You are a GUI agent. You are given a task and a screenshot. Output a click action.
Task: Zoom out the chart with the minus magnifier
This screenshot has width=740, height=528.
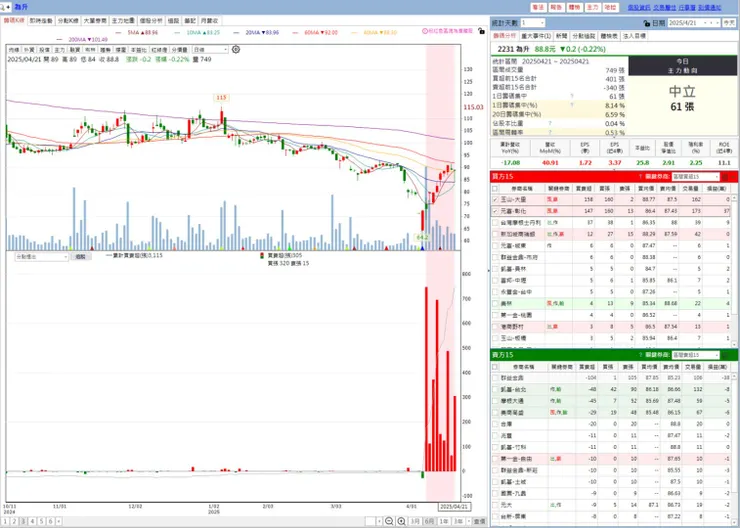(389, 521)
